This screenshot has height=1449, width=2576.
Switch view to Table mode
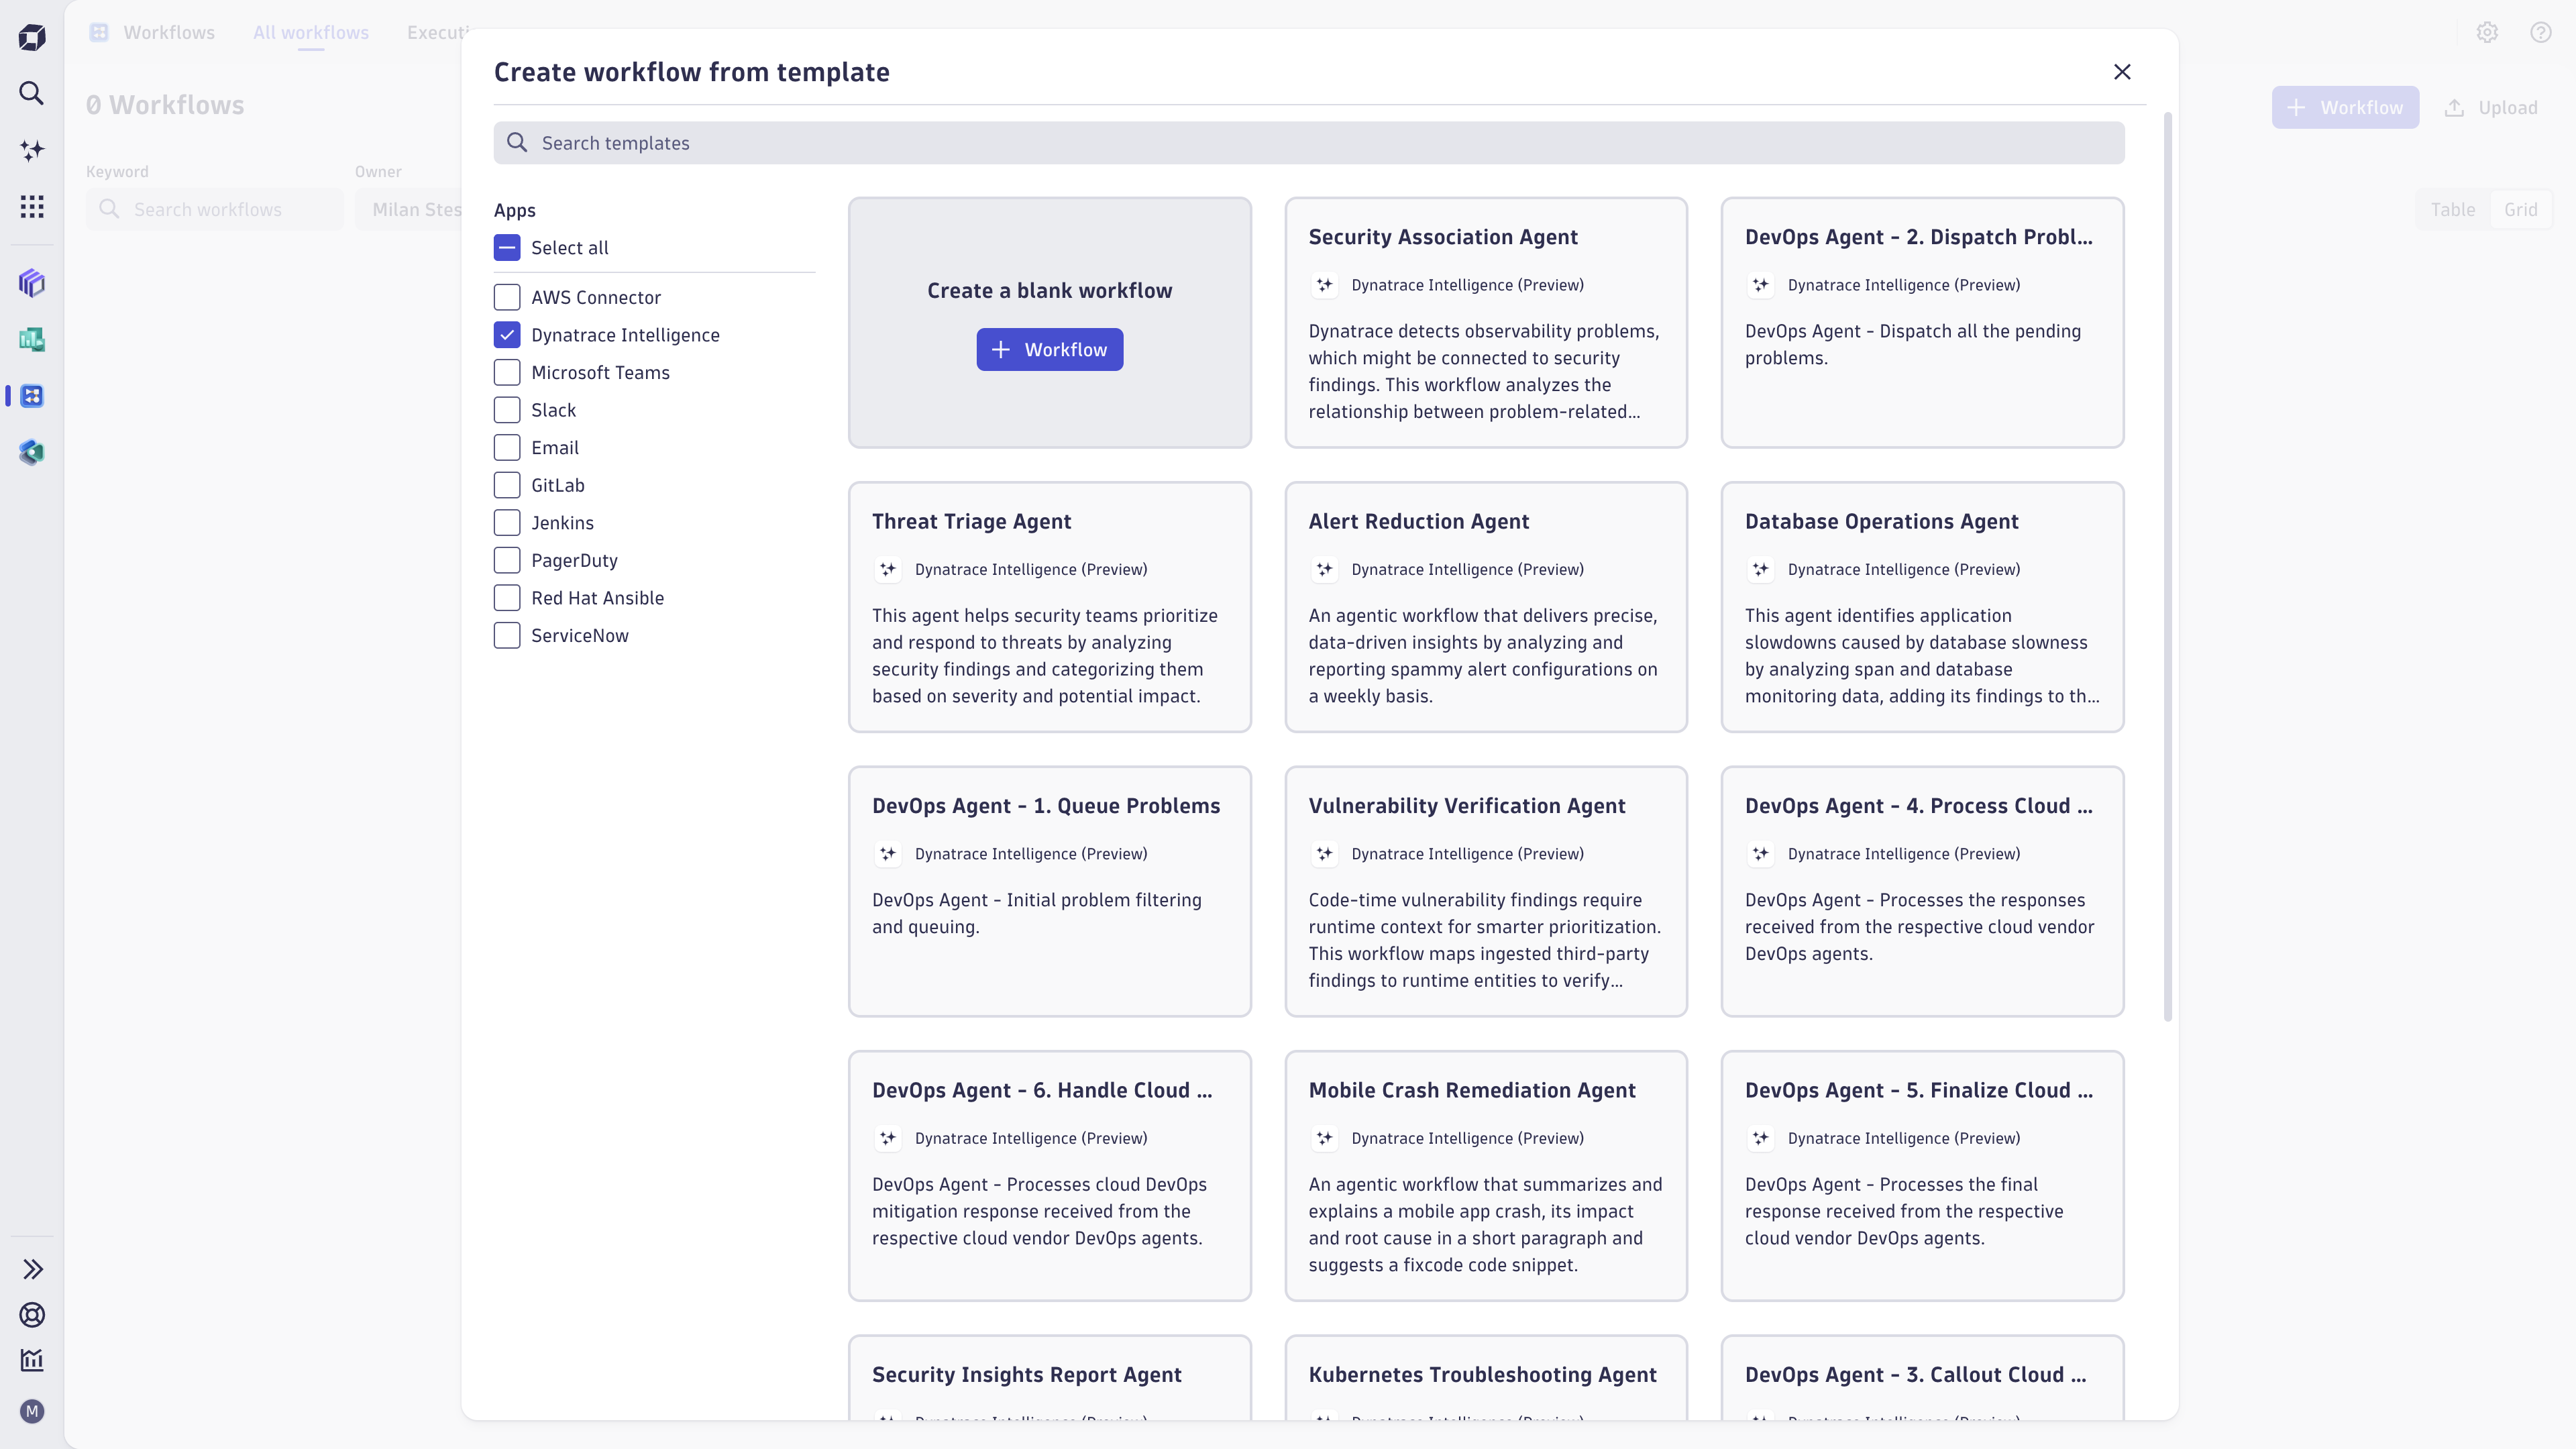pos(2453,209)
